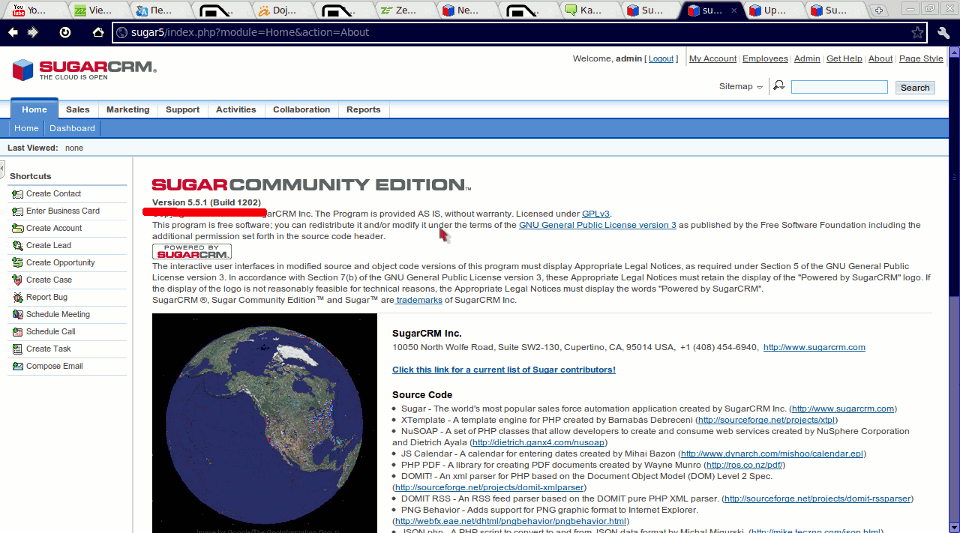Click the Schedule Meeting calendar icon
Image resolution: width=960 pixels, height=533 pixels.
click(x=18, y=315)
